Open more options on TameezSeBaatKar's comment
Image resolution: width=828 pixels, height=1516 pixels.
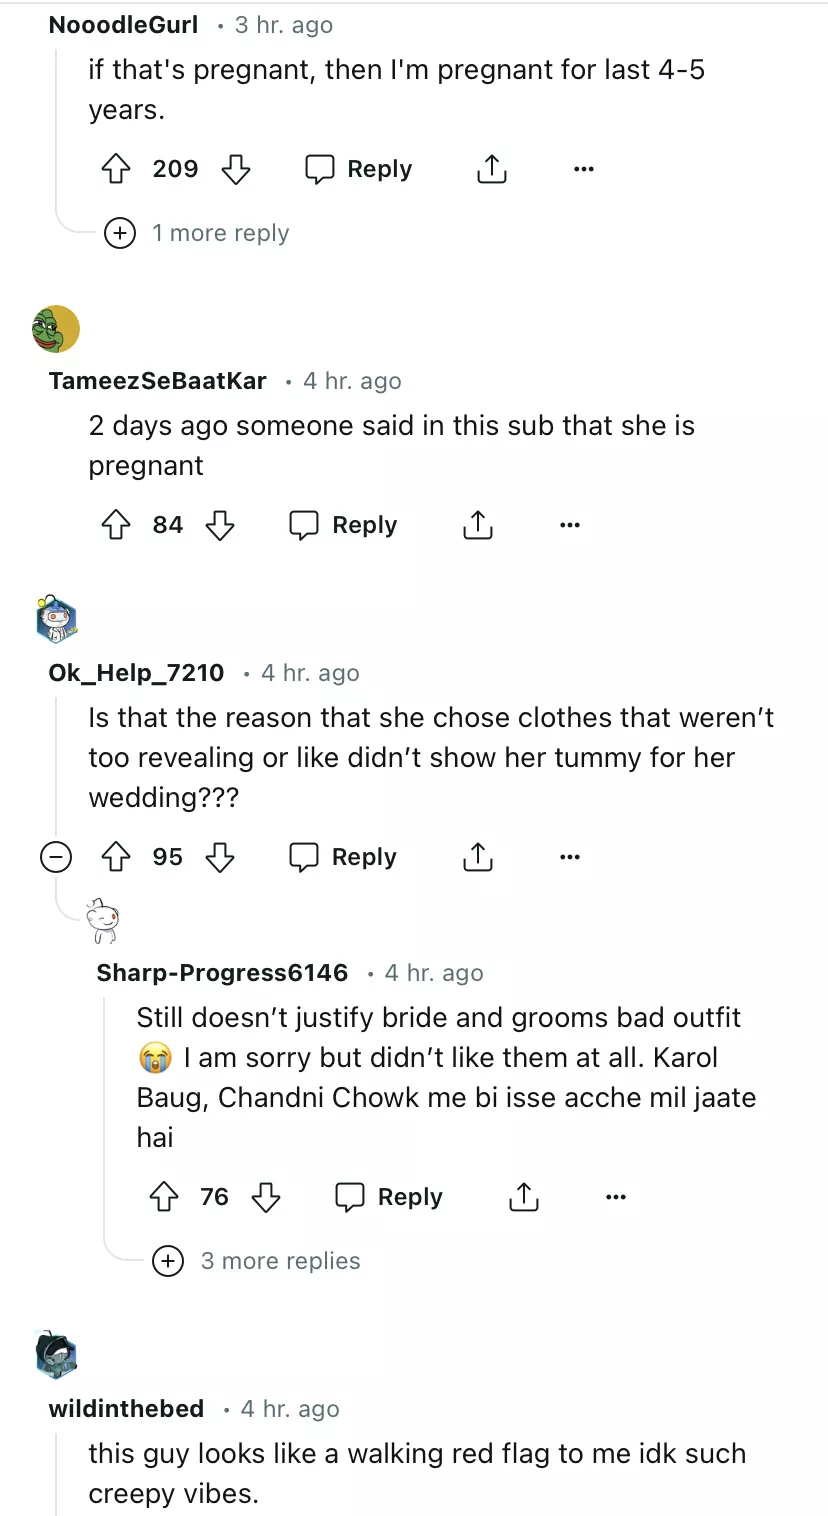tap(570, 525)
